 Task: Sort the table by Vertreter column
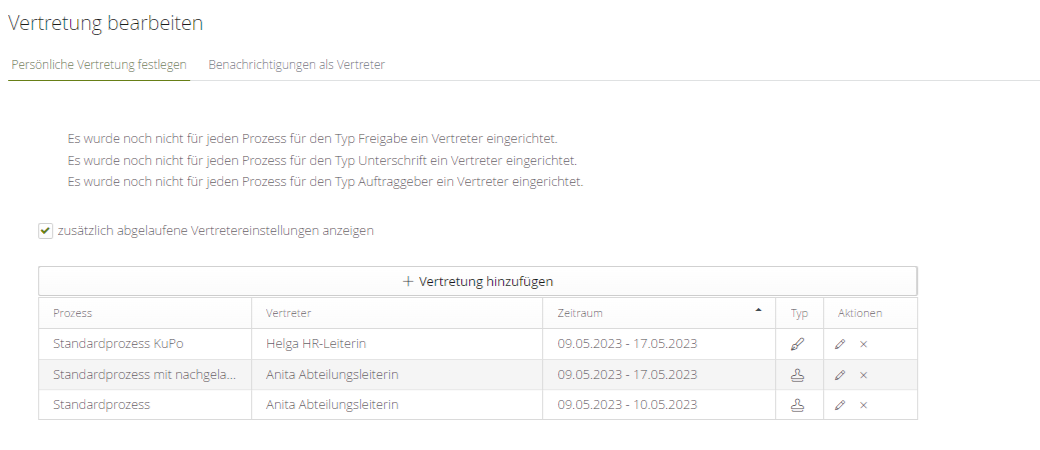coord(289,313)
